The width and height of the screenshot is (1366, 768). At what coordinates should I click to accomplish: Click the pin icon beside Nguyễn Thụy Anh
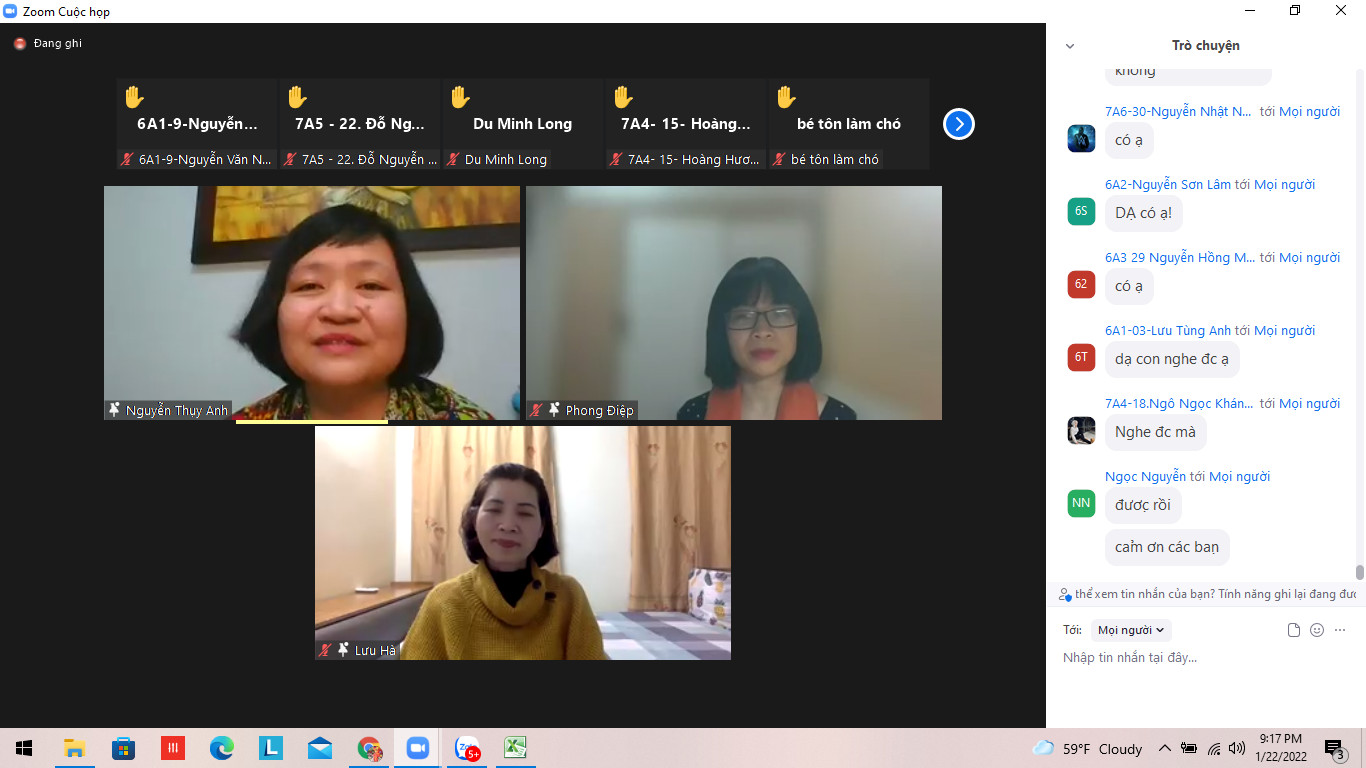coord(115,410)
